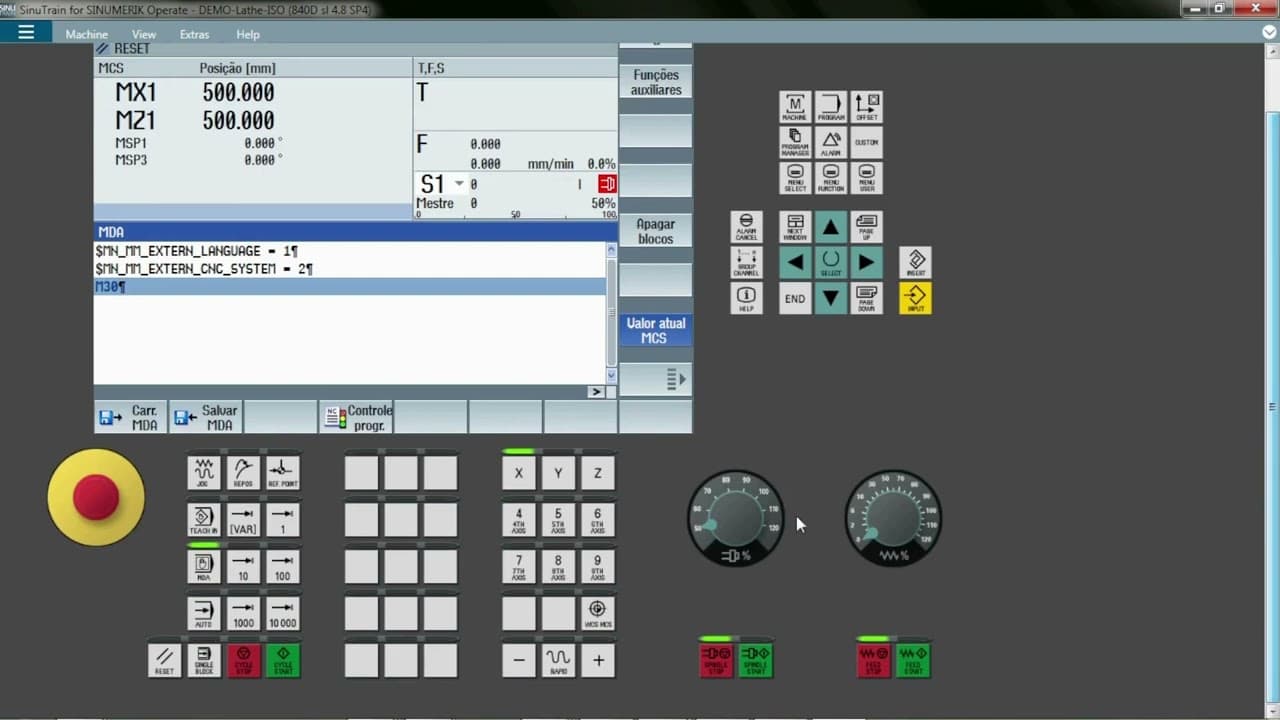Hit the RESET key on the panel
The height and width of the screenshot is (720, 1280).
(x=165, y=661)
